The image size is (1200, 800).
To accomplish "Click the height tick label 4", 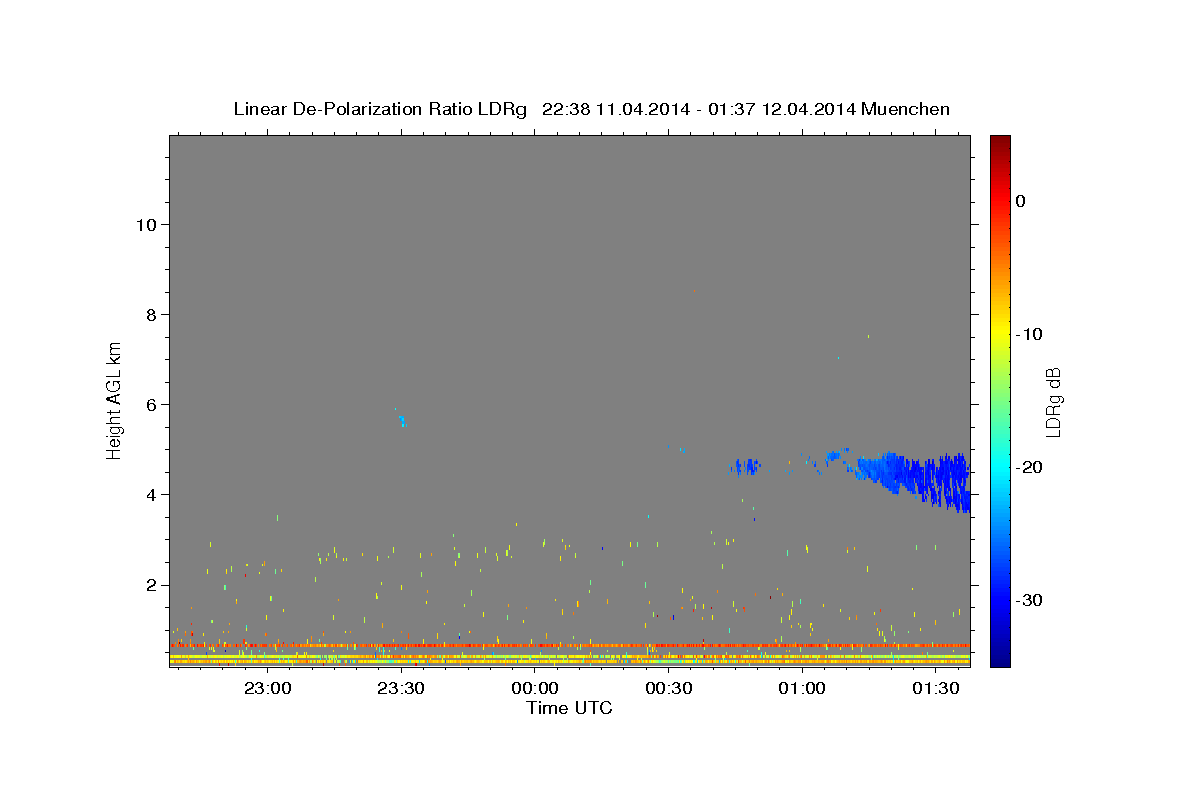I will (x=150, y=494).
